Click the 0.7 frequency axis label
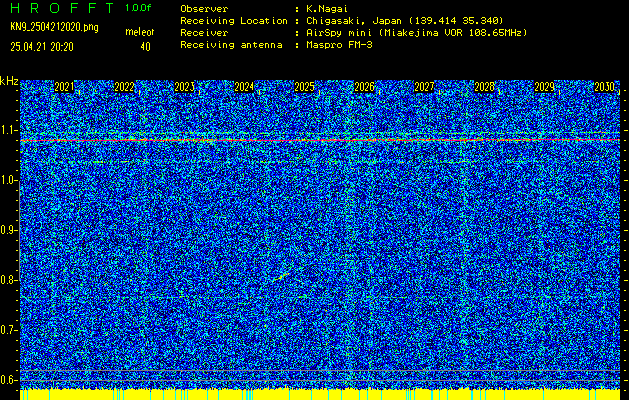Screen dimensions: 629x400 (8, 330)
